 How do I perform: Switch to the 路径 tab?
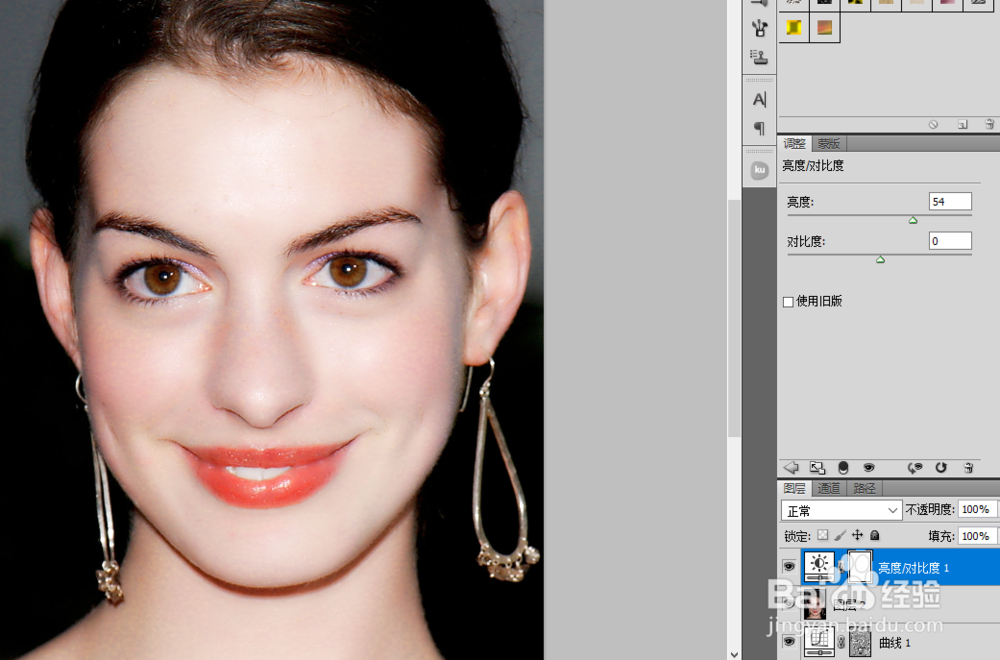tap(864, 488)
